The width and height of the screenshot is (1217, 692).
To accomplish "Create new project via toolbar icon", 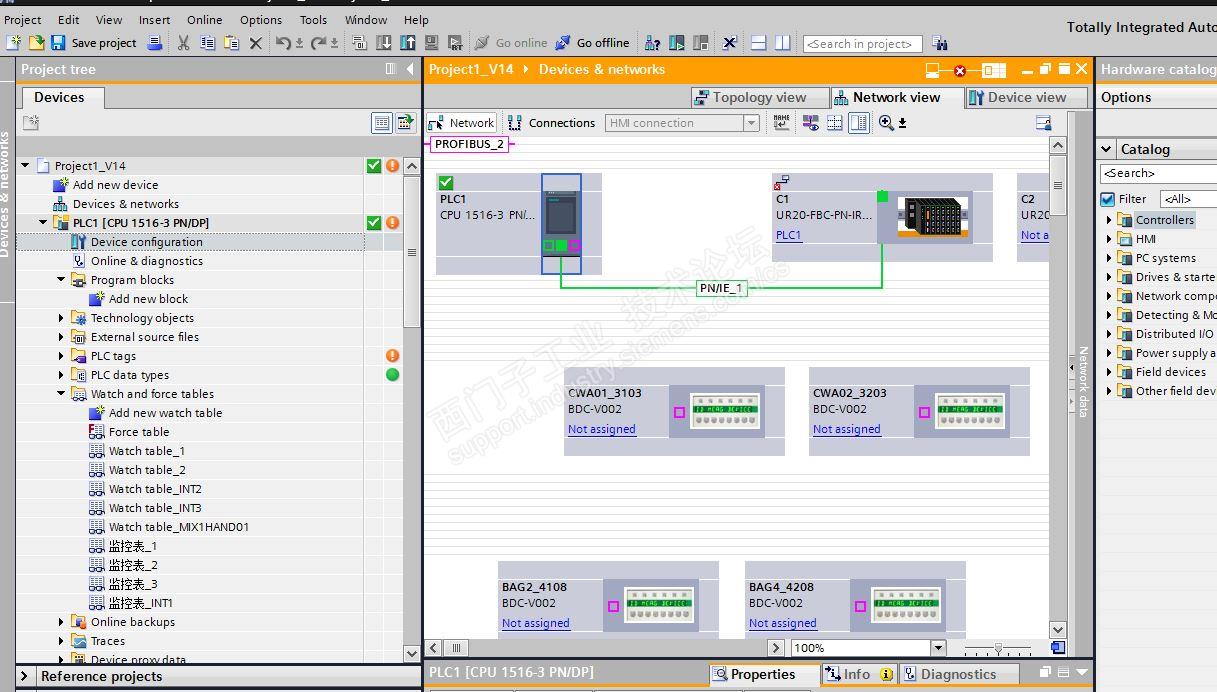I will [13, 43].
